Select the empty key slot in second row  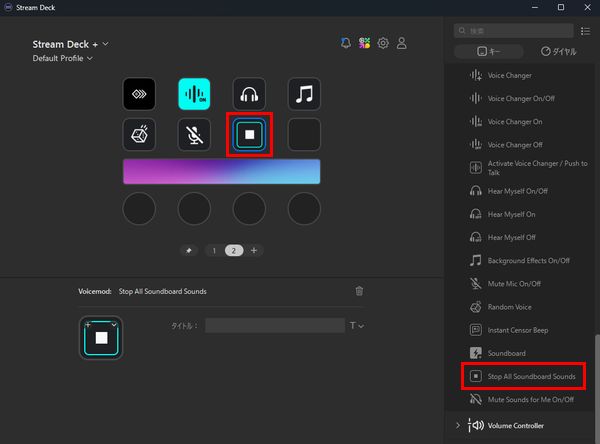coord(304,134)
